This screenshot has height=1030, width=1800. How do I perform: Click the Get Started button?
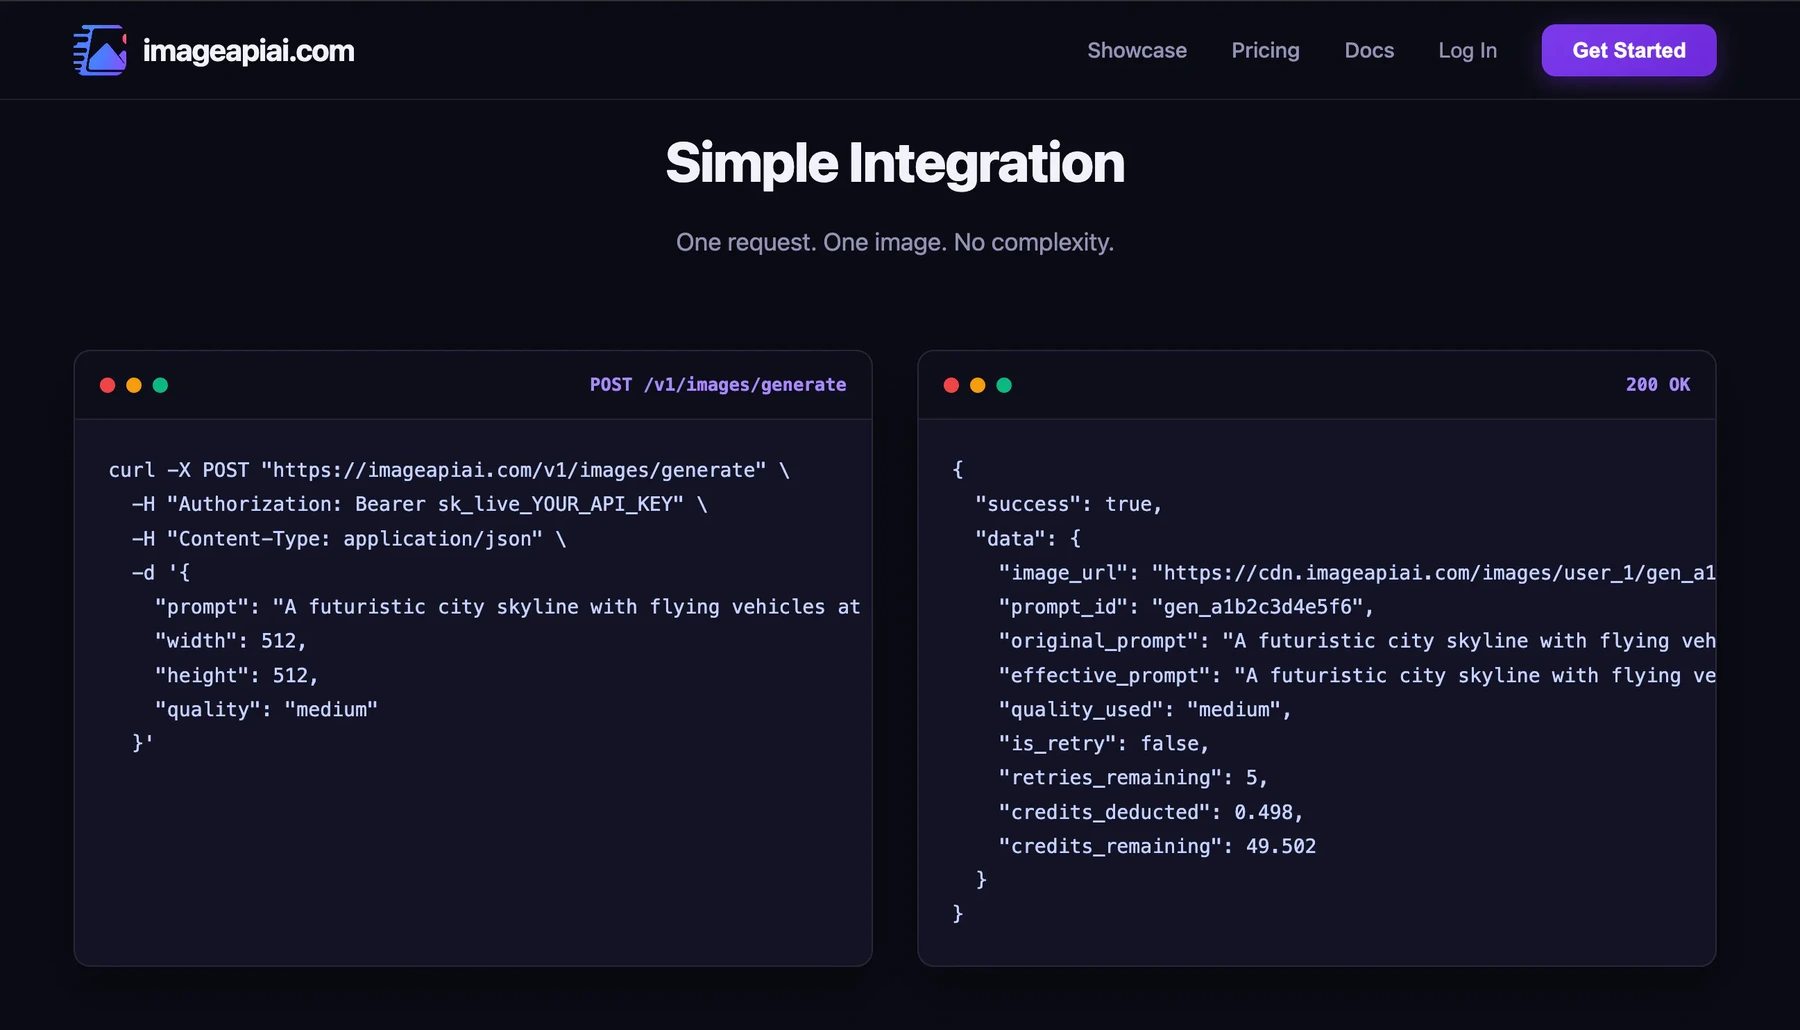tap(1629, 50)
